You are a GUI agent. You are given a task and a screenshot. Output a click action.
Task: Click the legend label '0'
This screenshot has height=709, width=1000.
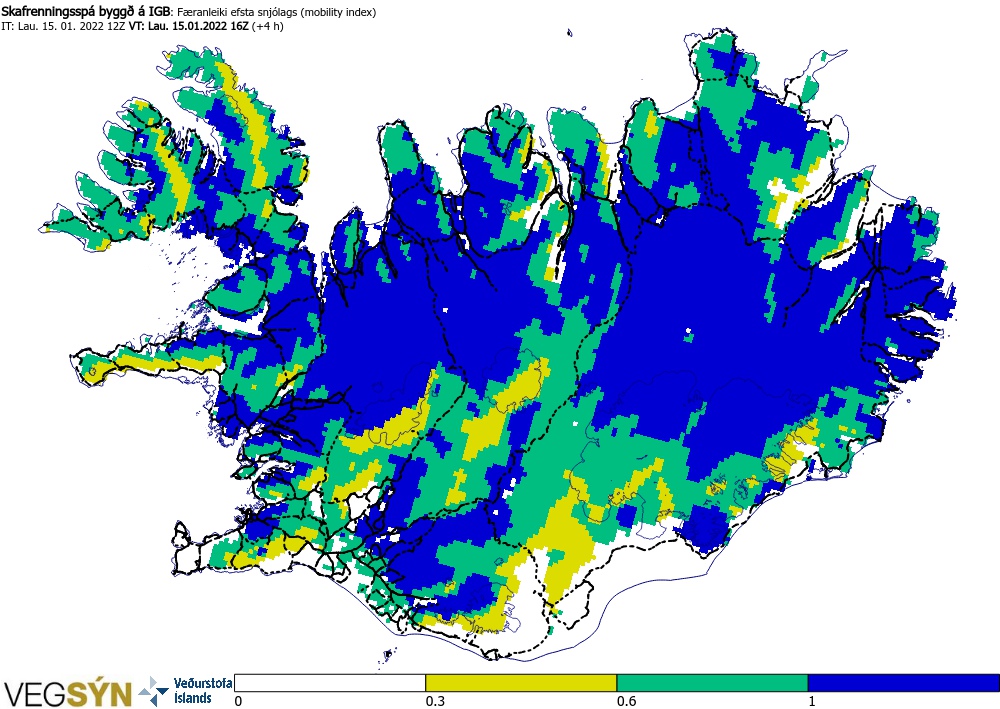pyautogui.click(x=238, y=701)
